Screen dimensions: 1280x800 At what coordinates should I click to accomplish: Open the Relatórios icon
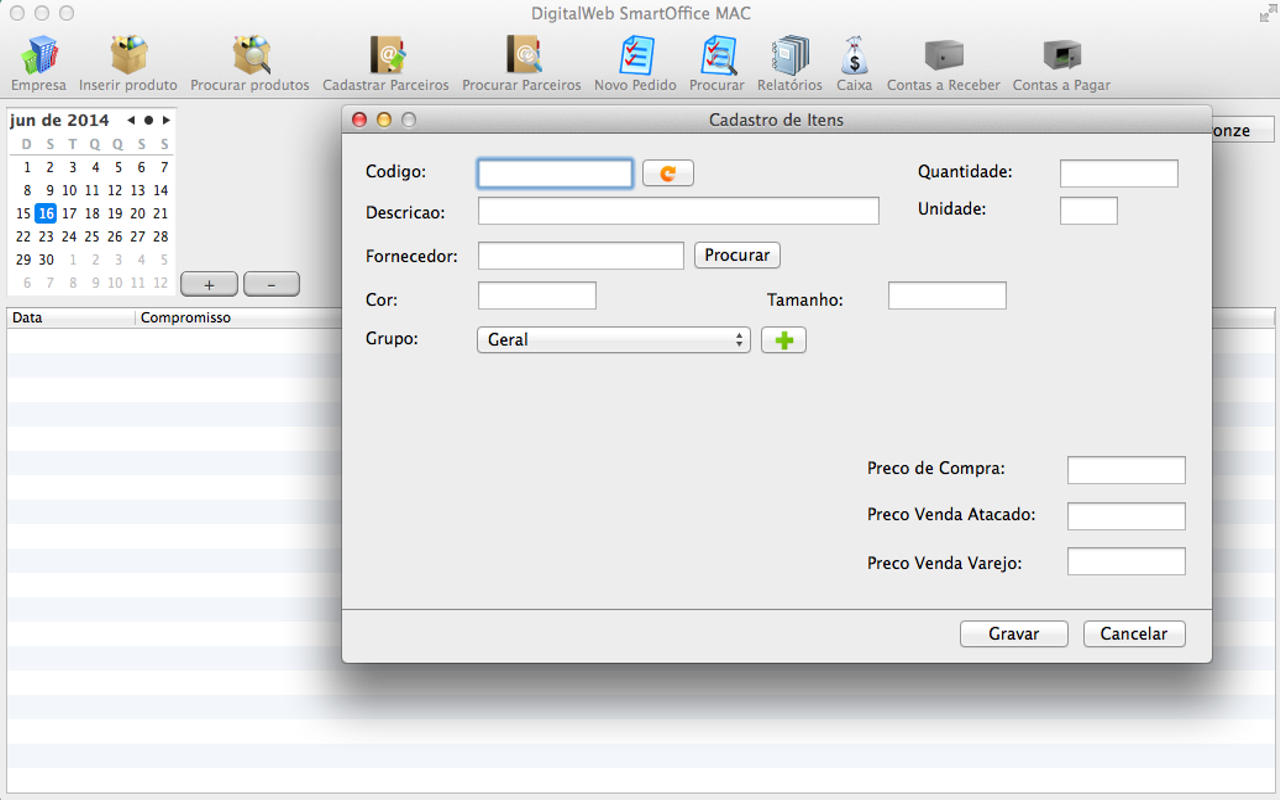pos(789,56)
